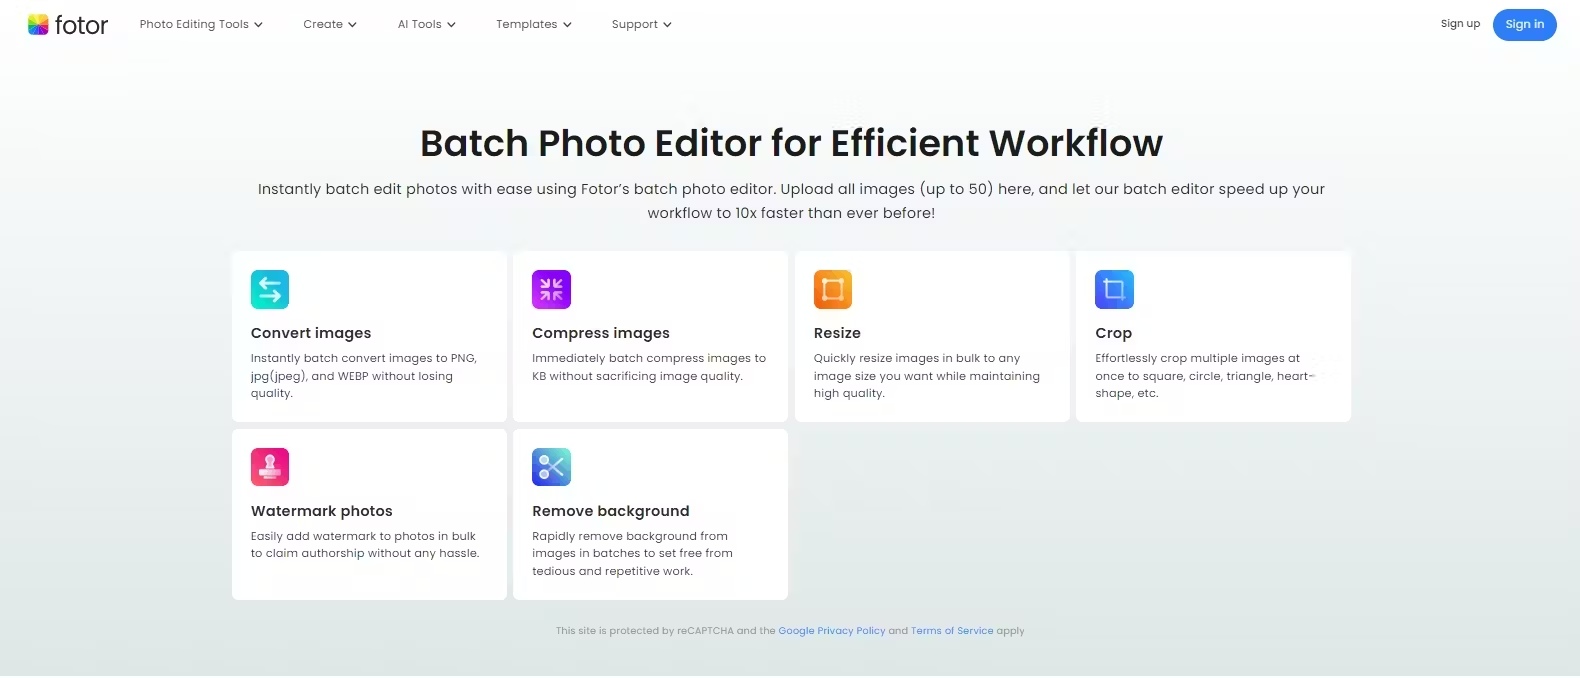Screen dimensions: 1580x678
Task: Open the Photo Editing Tools menu
Action: click(x=201, y=24)
